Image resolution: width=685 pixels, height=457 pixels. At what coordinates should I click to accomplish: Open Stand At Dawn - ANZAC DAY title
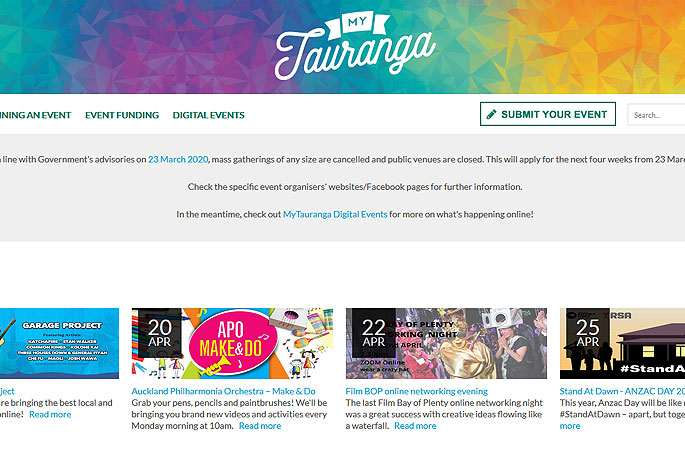tap(622, 391)
